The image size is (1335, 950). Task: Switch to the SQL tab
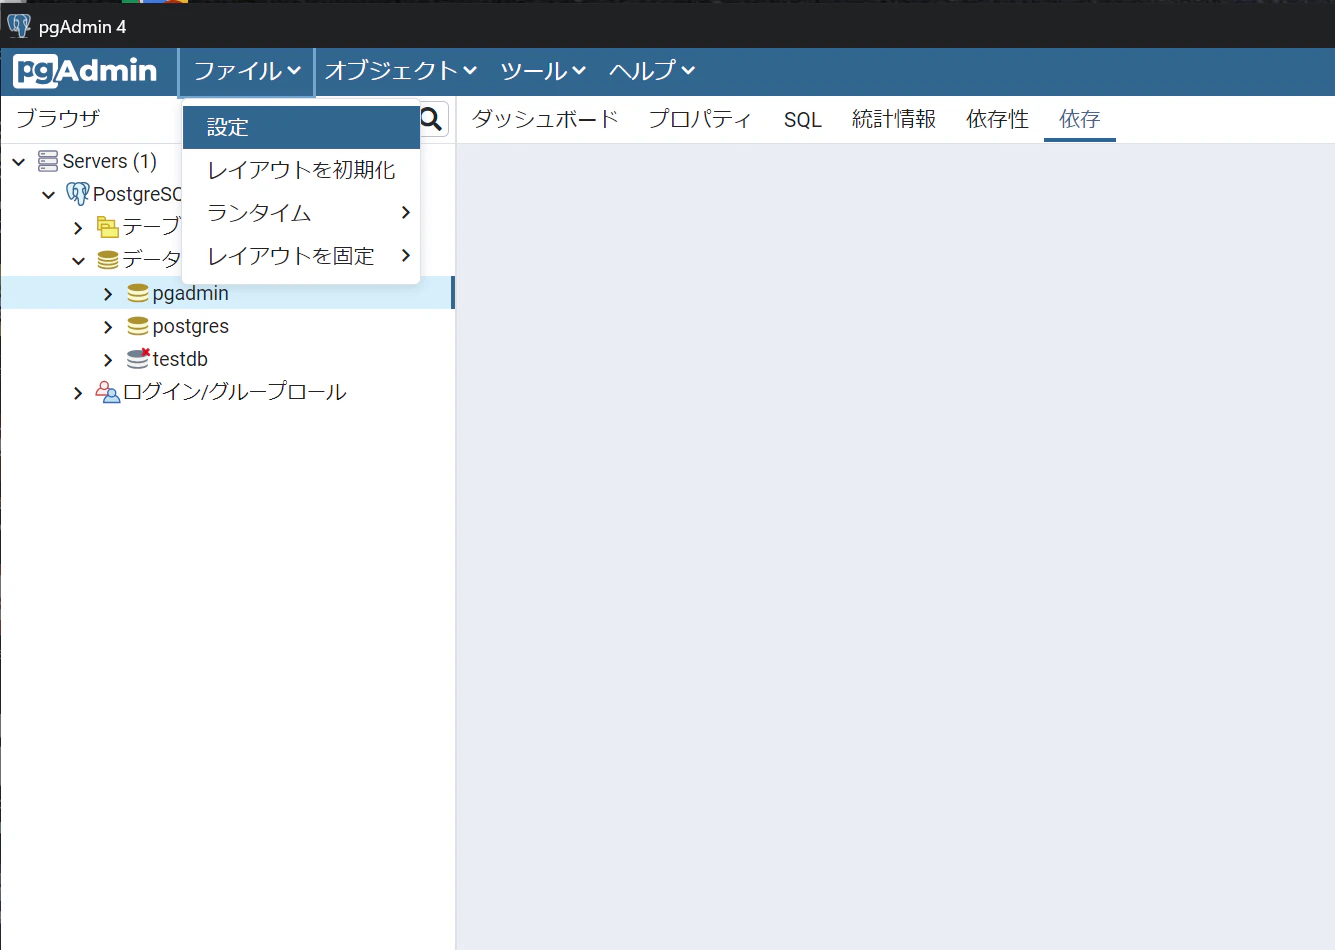pos(803,119)
